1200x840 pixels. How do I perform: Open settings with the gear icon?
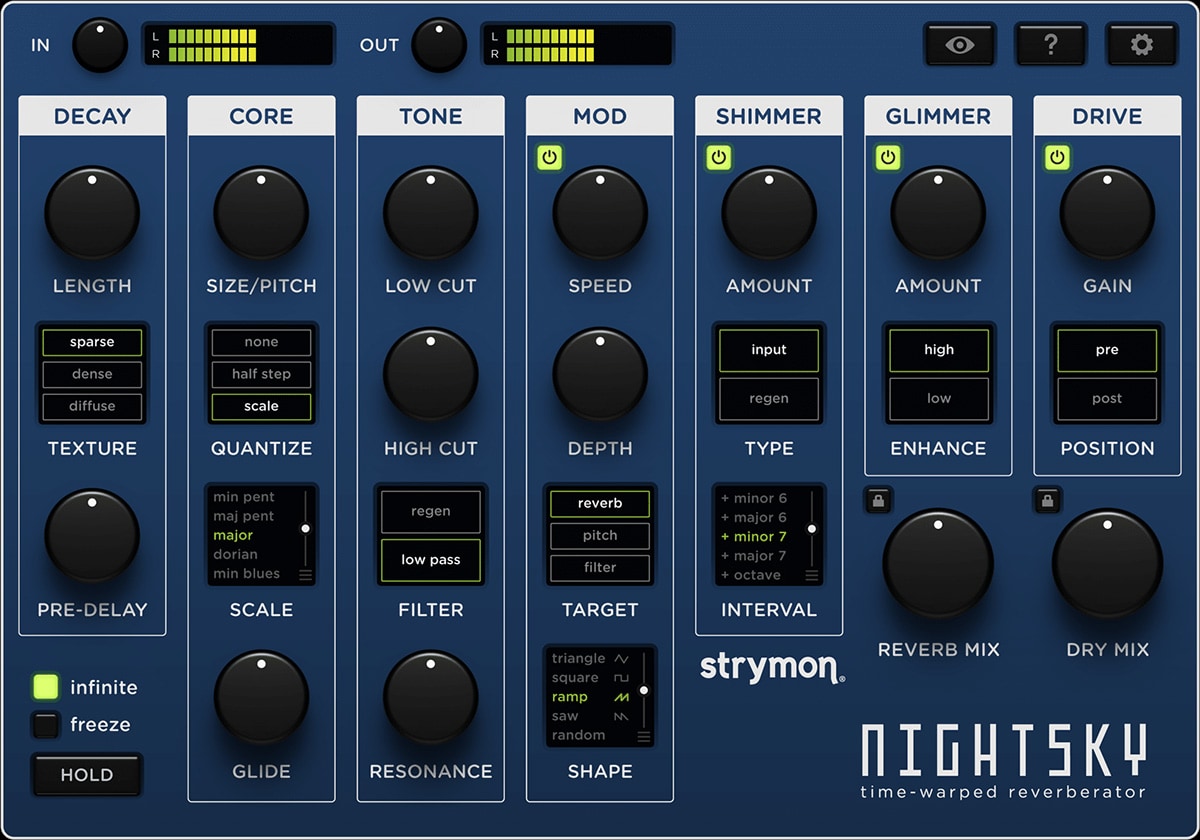1140,44
